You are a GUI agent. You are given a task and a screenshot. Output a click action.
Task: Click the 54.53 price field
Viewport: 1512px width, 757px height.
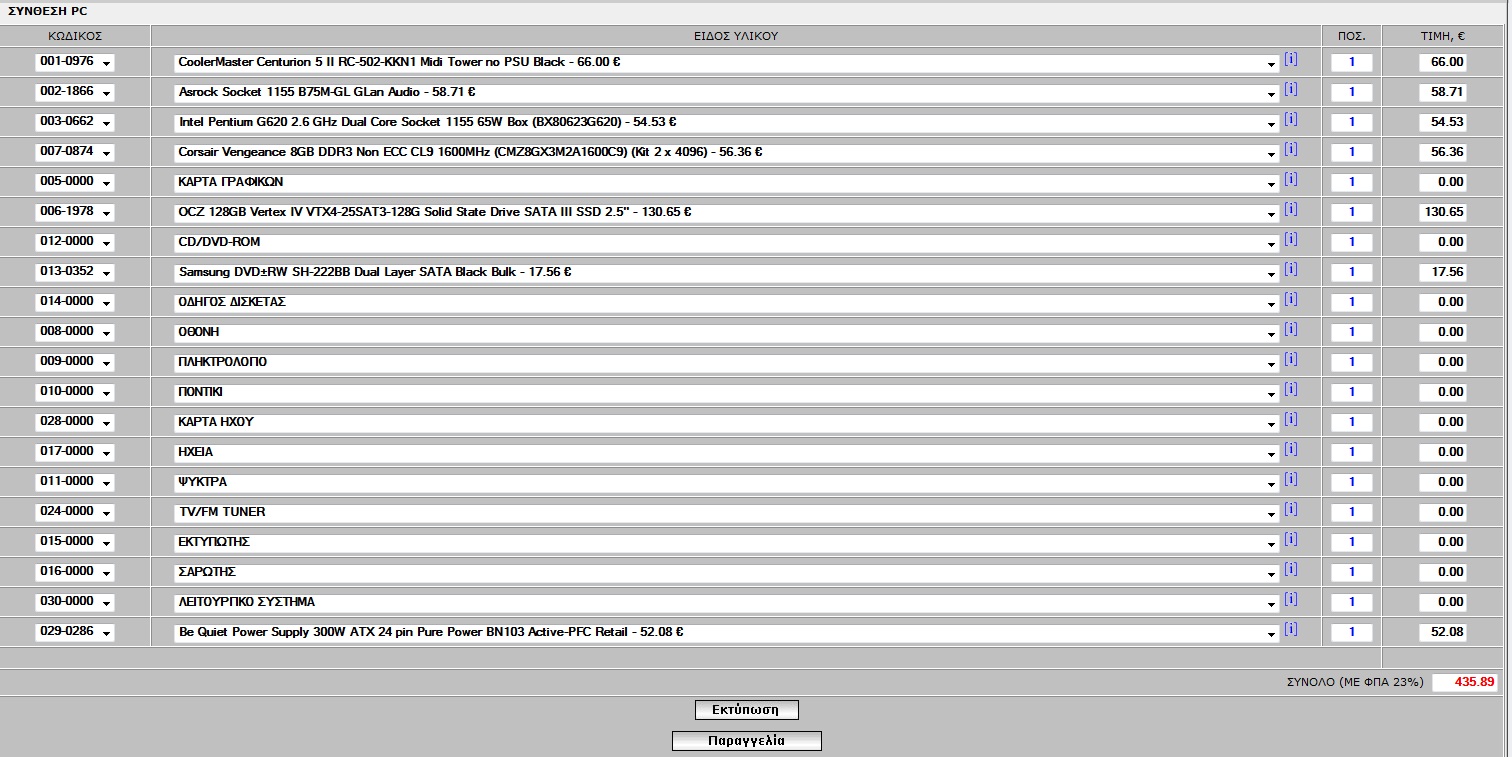coord(1443,122)
